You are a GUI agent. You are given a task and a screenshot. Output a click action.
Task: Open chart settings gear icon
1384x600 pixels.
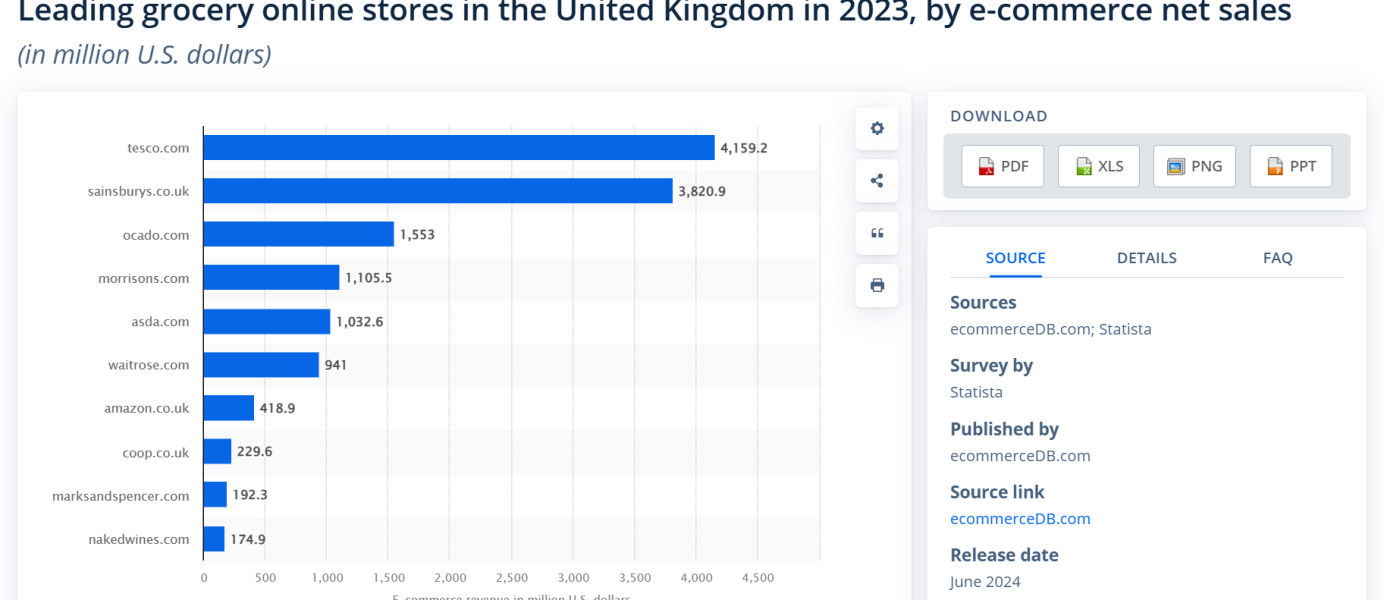(877, 128)
